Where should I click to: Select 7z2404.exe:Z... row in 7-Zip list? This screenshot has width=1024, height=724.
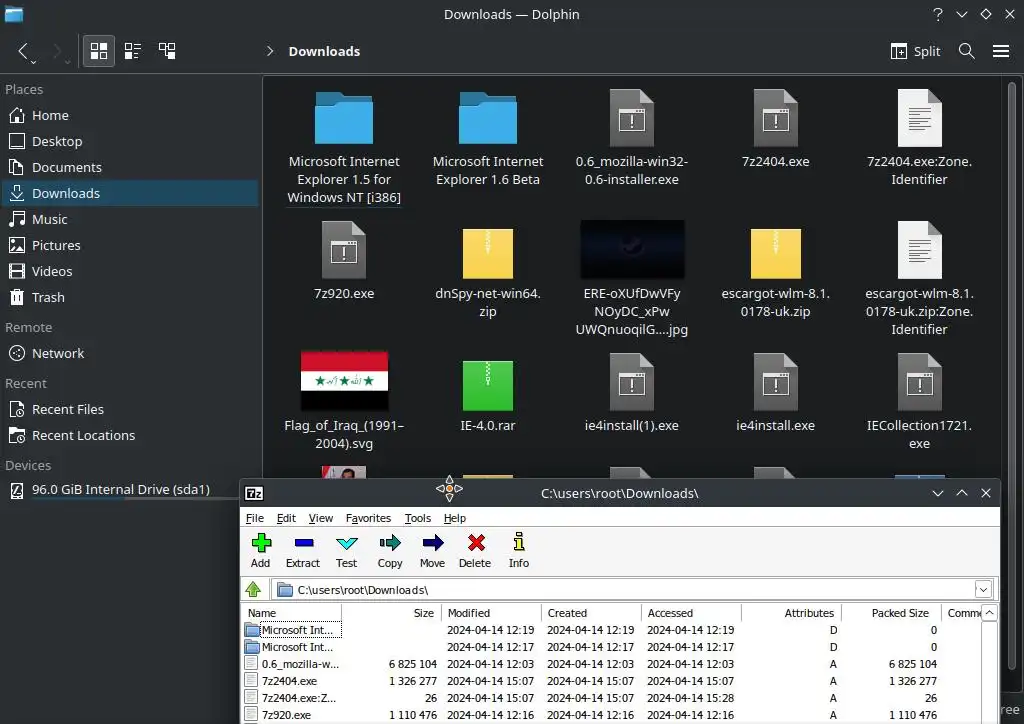(x=612, y=698)
